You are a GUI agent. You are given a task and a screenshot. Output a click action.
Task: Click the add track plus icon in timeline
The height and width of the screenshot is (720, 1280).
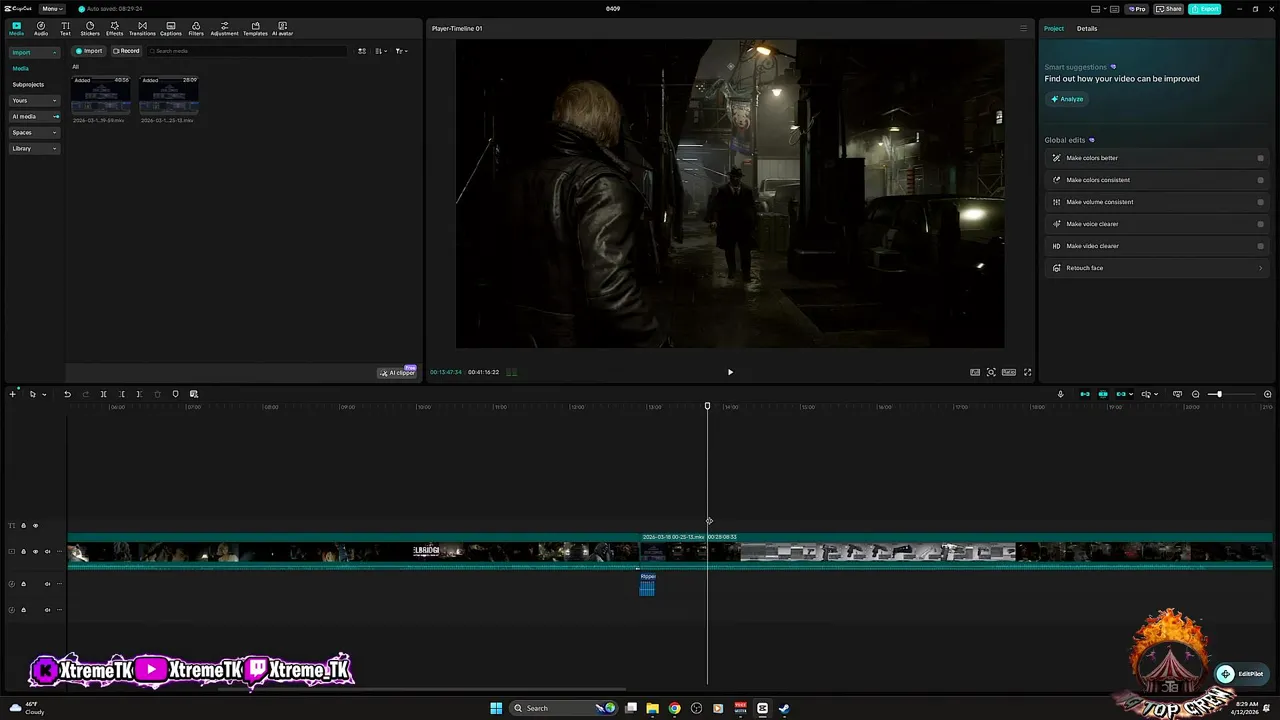(x=13, y=394)
